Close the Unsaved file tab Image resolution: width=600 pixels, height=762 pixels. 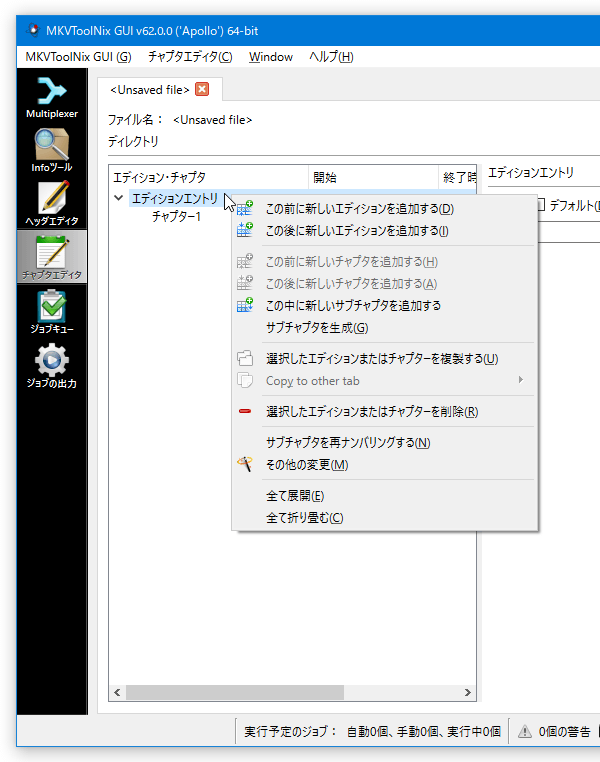click(x=202, y=89)
